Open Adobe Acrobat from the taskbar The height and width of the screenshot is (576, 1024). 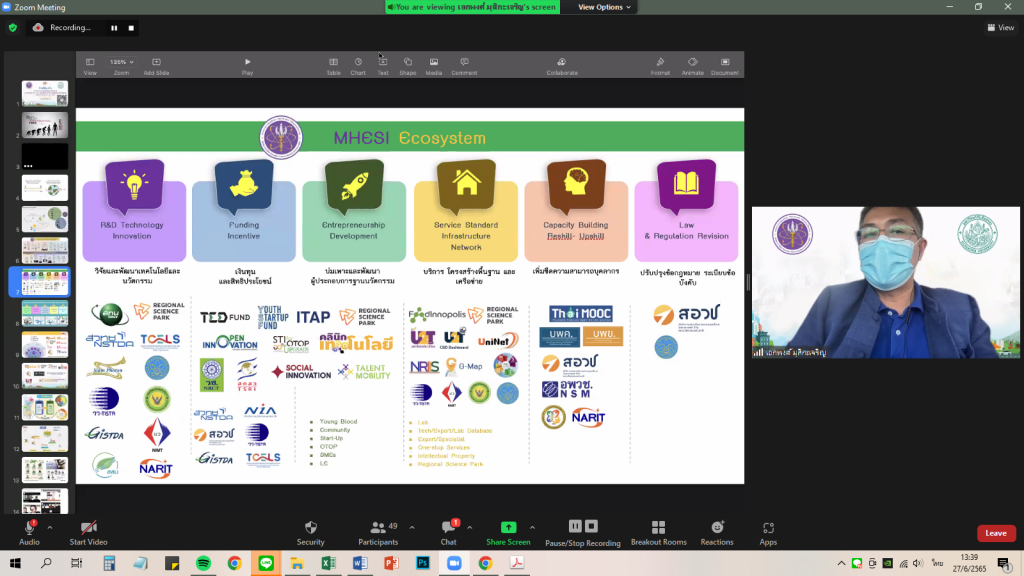tap(517, 563)
